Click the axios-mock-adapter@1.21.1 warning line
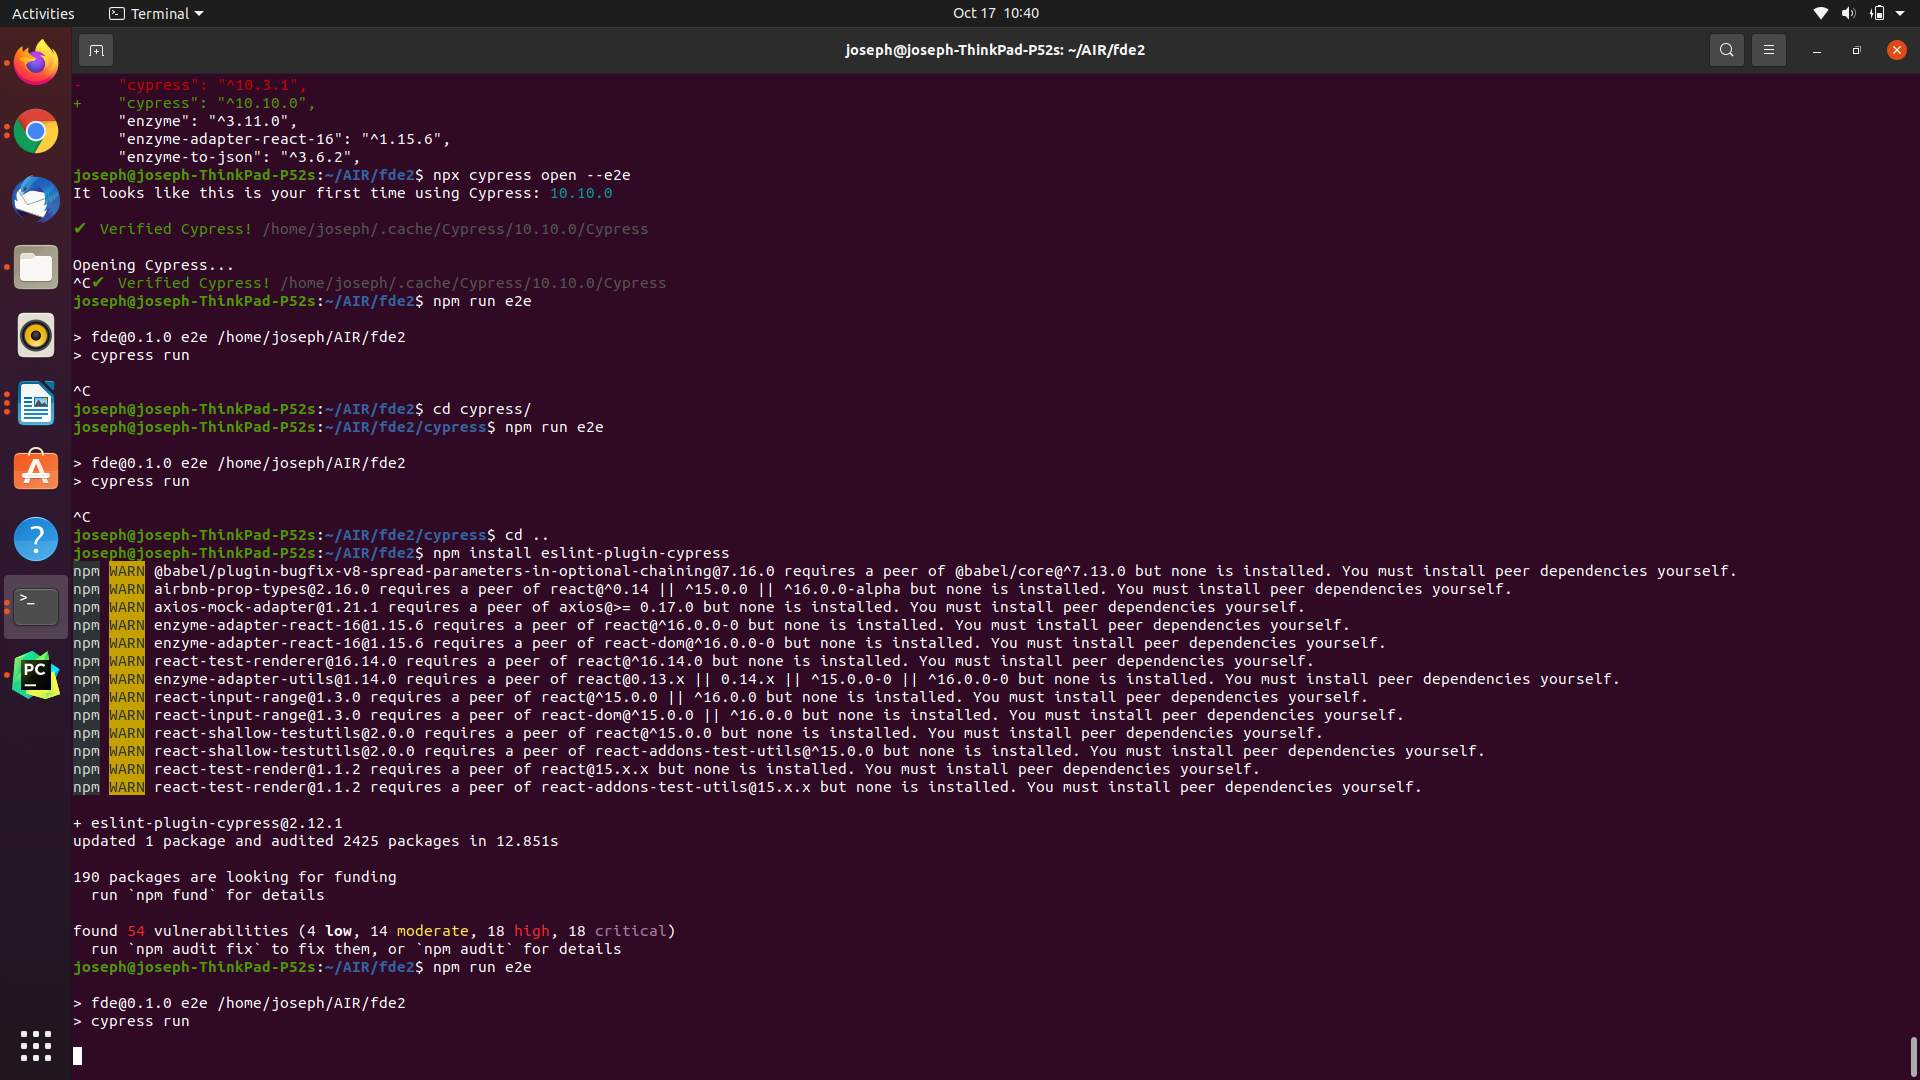Image resolution: width=1920 pixels, height=1080 pixels. click(689, 607)
